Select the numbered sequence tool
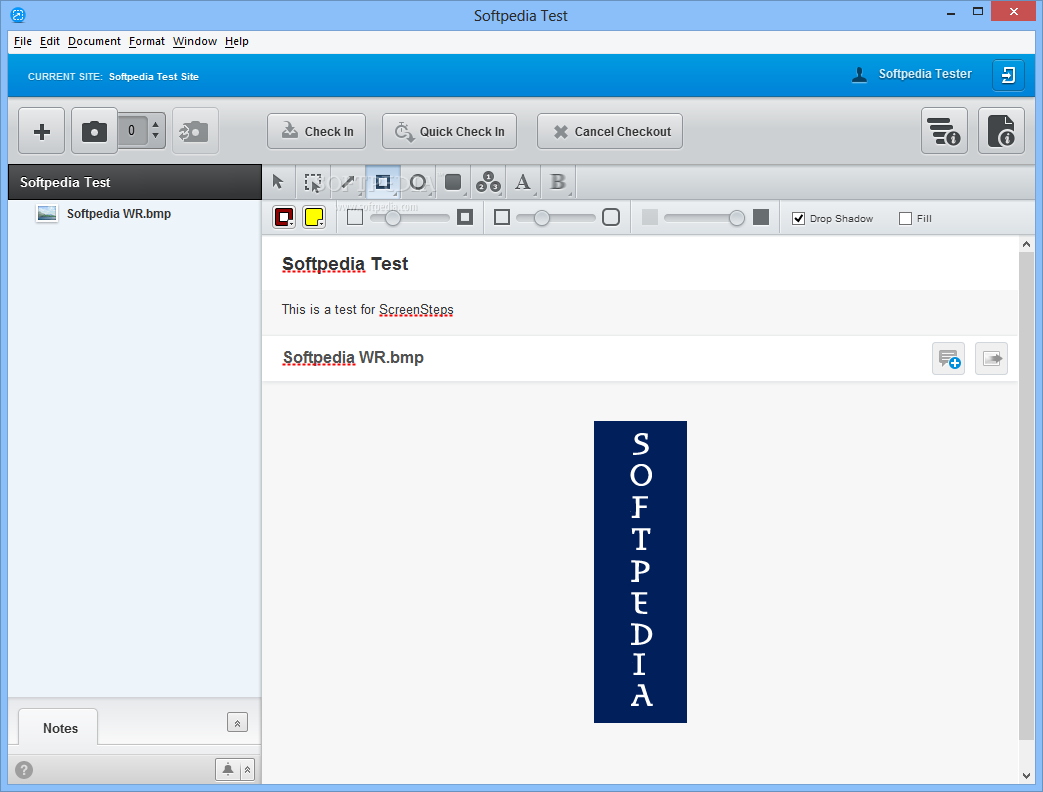 point(488,182)
